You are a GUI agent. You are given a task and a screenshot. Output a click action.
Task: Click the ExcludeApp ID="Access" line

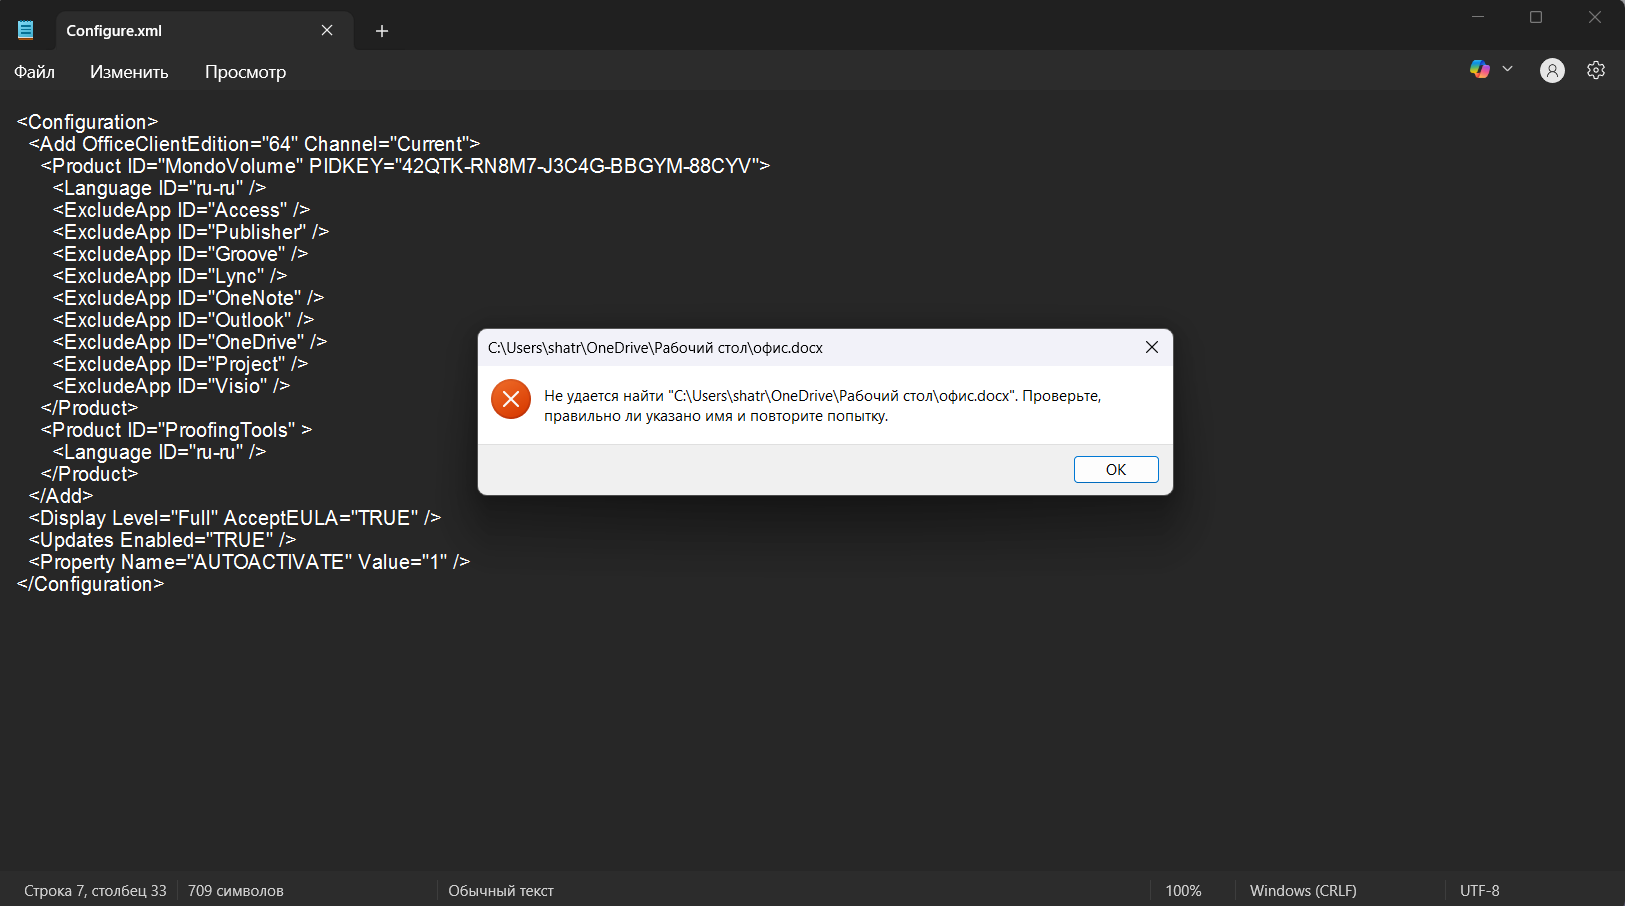[x=181, y=210]
